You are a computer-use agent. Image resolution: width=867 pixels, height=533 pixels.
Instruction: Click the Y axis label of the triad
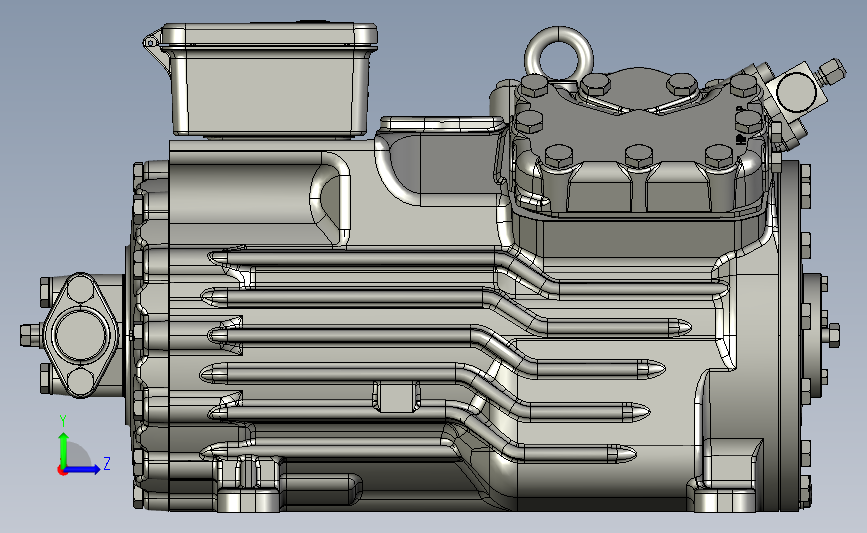pyautogui.click(x=63, y=422)
